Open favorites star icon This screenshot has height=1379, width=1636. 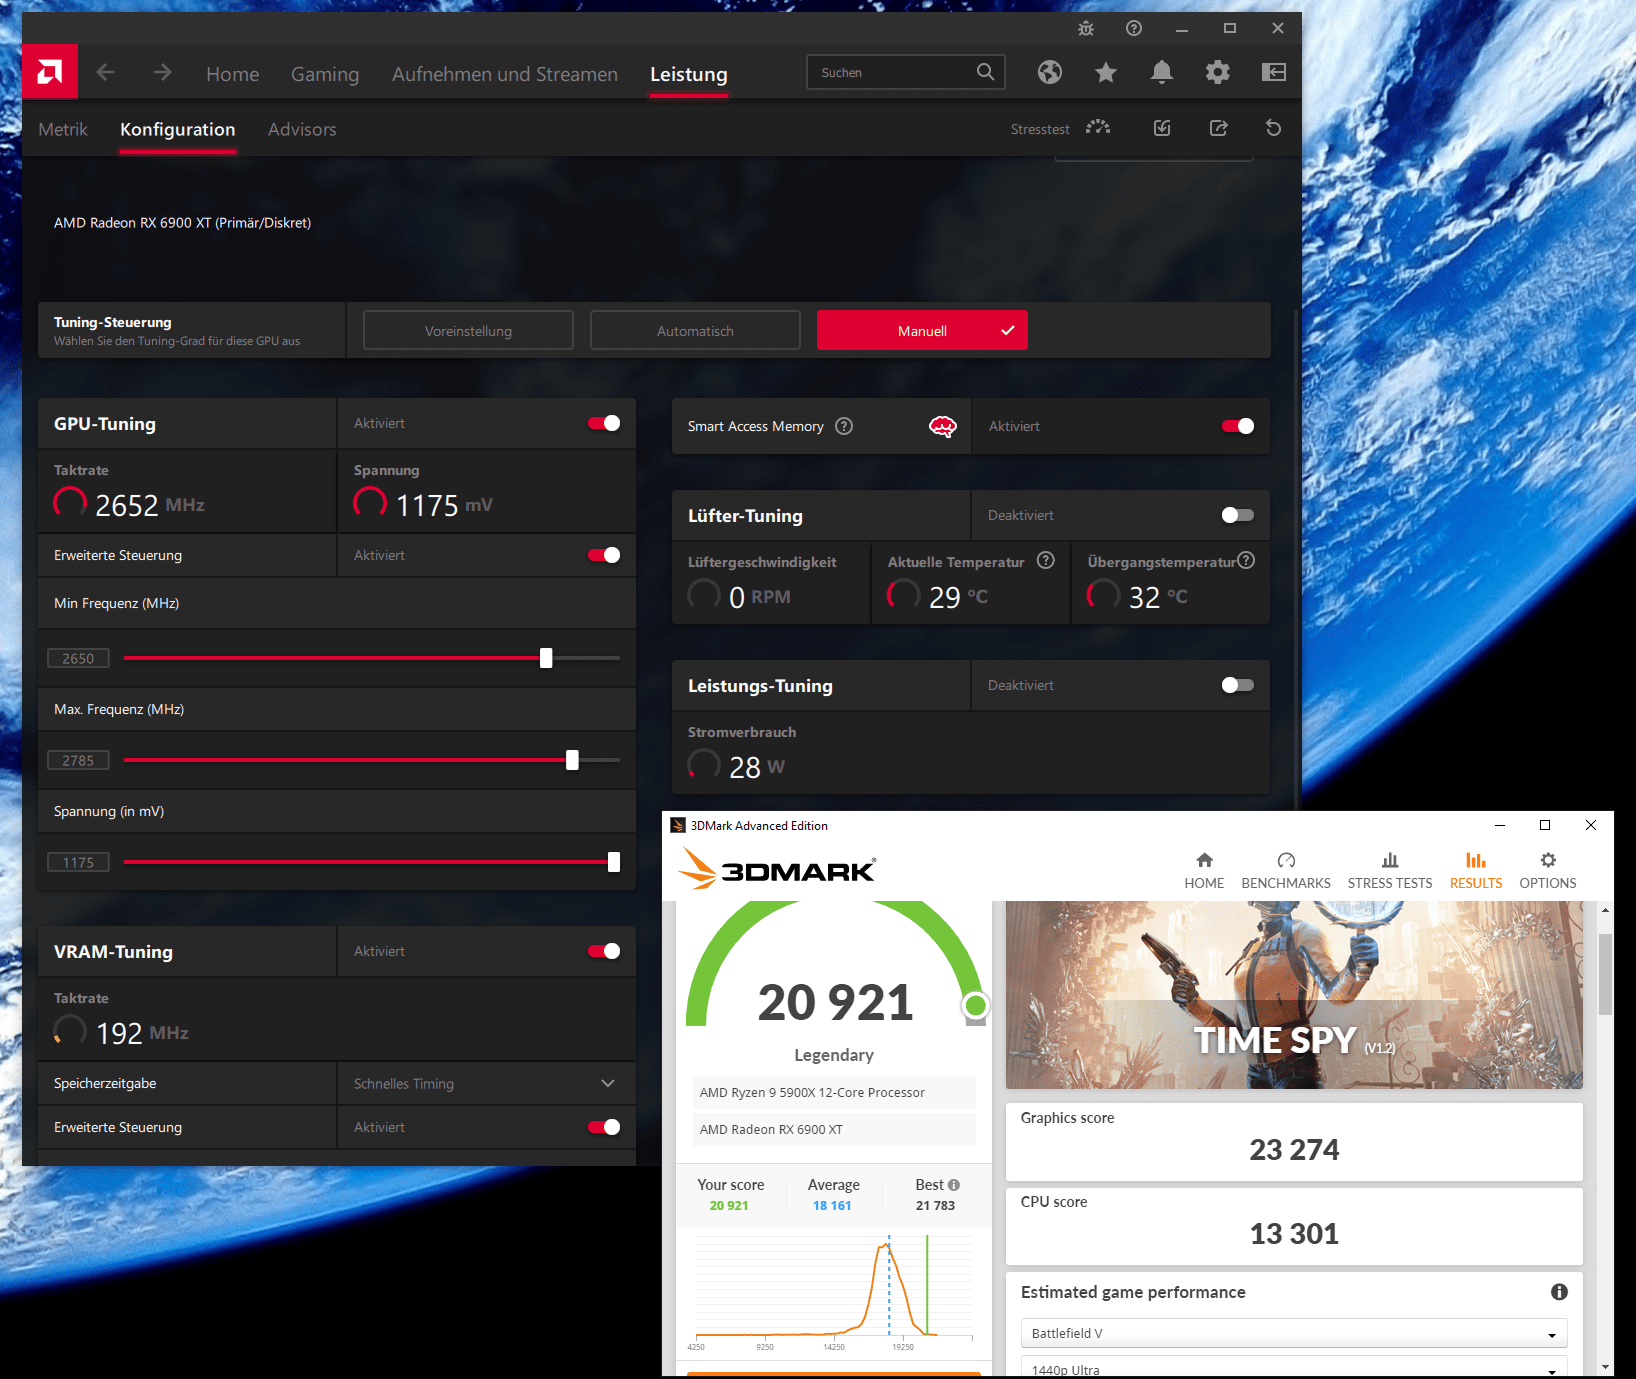coord(1105,72)
